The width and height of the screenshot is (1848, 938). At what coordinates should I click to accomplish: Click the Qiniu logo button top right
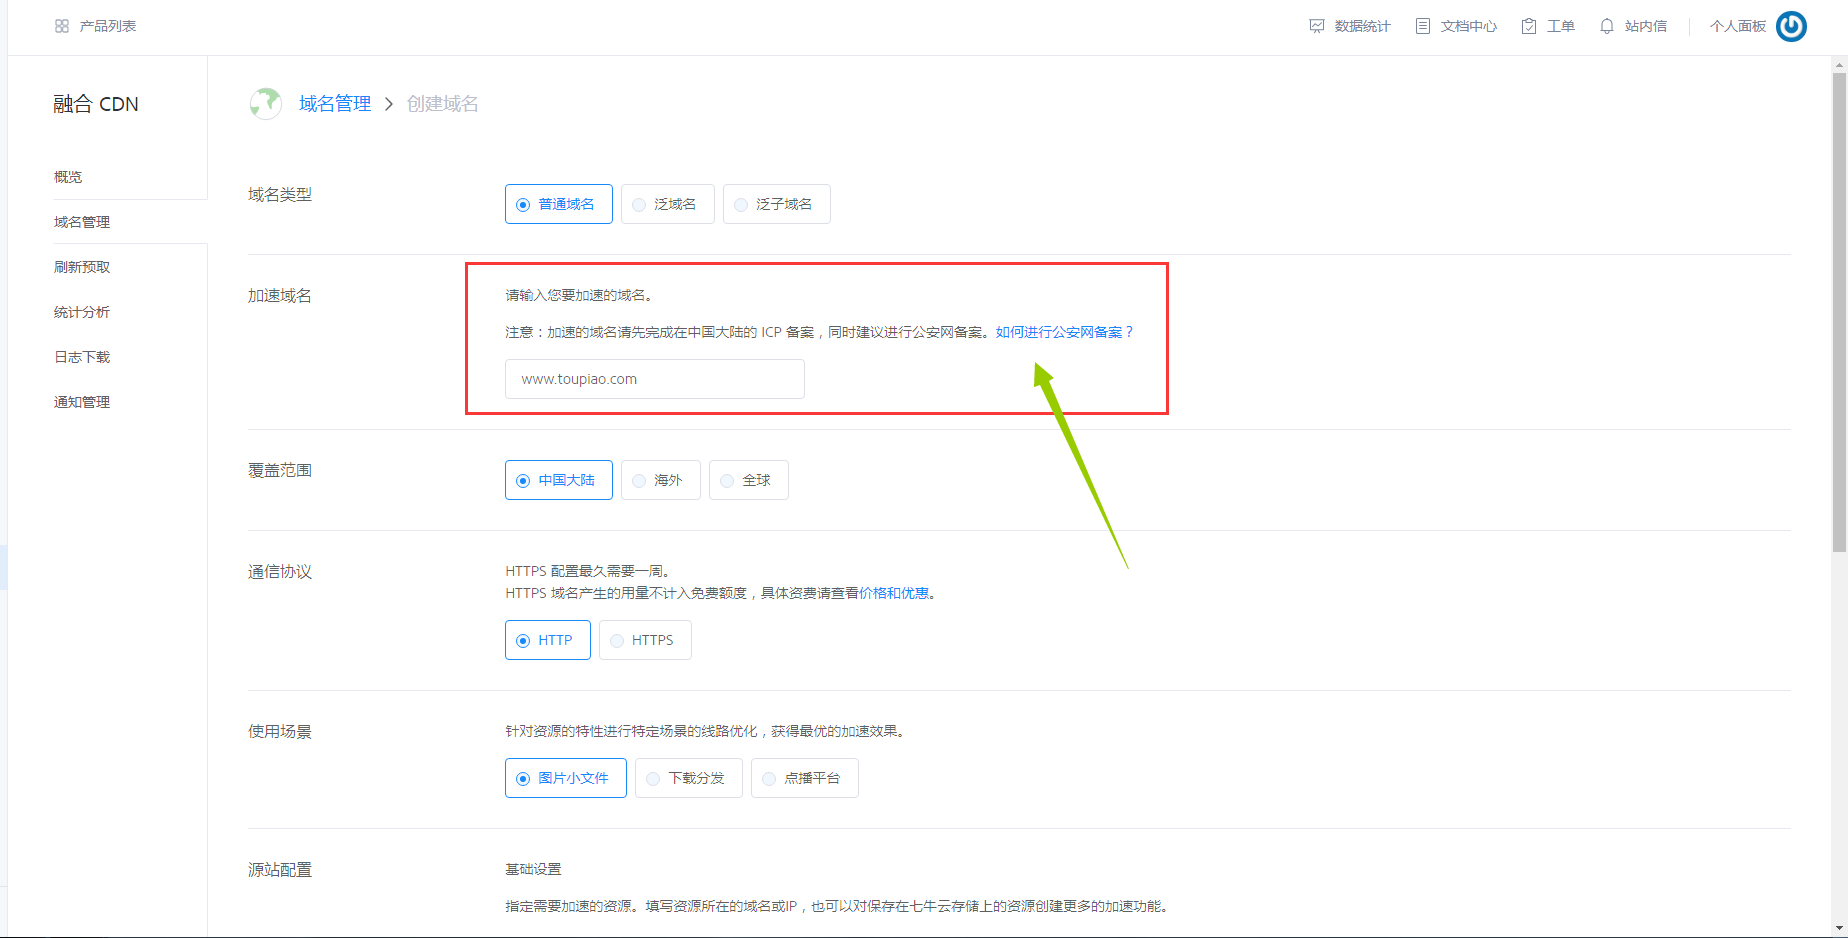[1791, 26]
